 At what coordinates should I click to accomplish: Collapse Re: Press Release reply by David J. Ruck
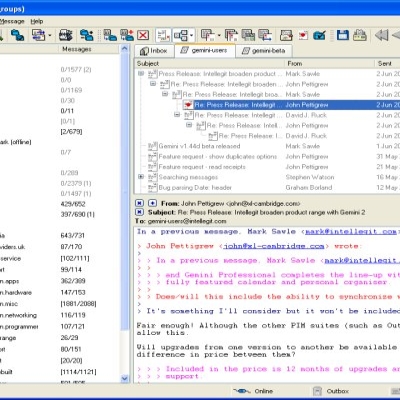pyautogui.click(x=177, y=115)
